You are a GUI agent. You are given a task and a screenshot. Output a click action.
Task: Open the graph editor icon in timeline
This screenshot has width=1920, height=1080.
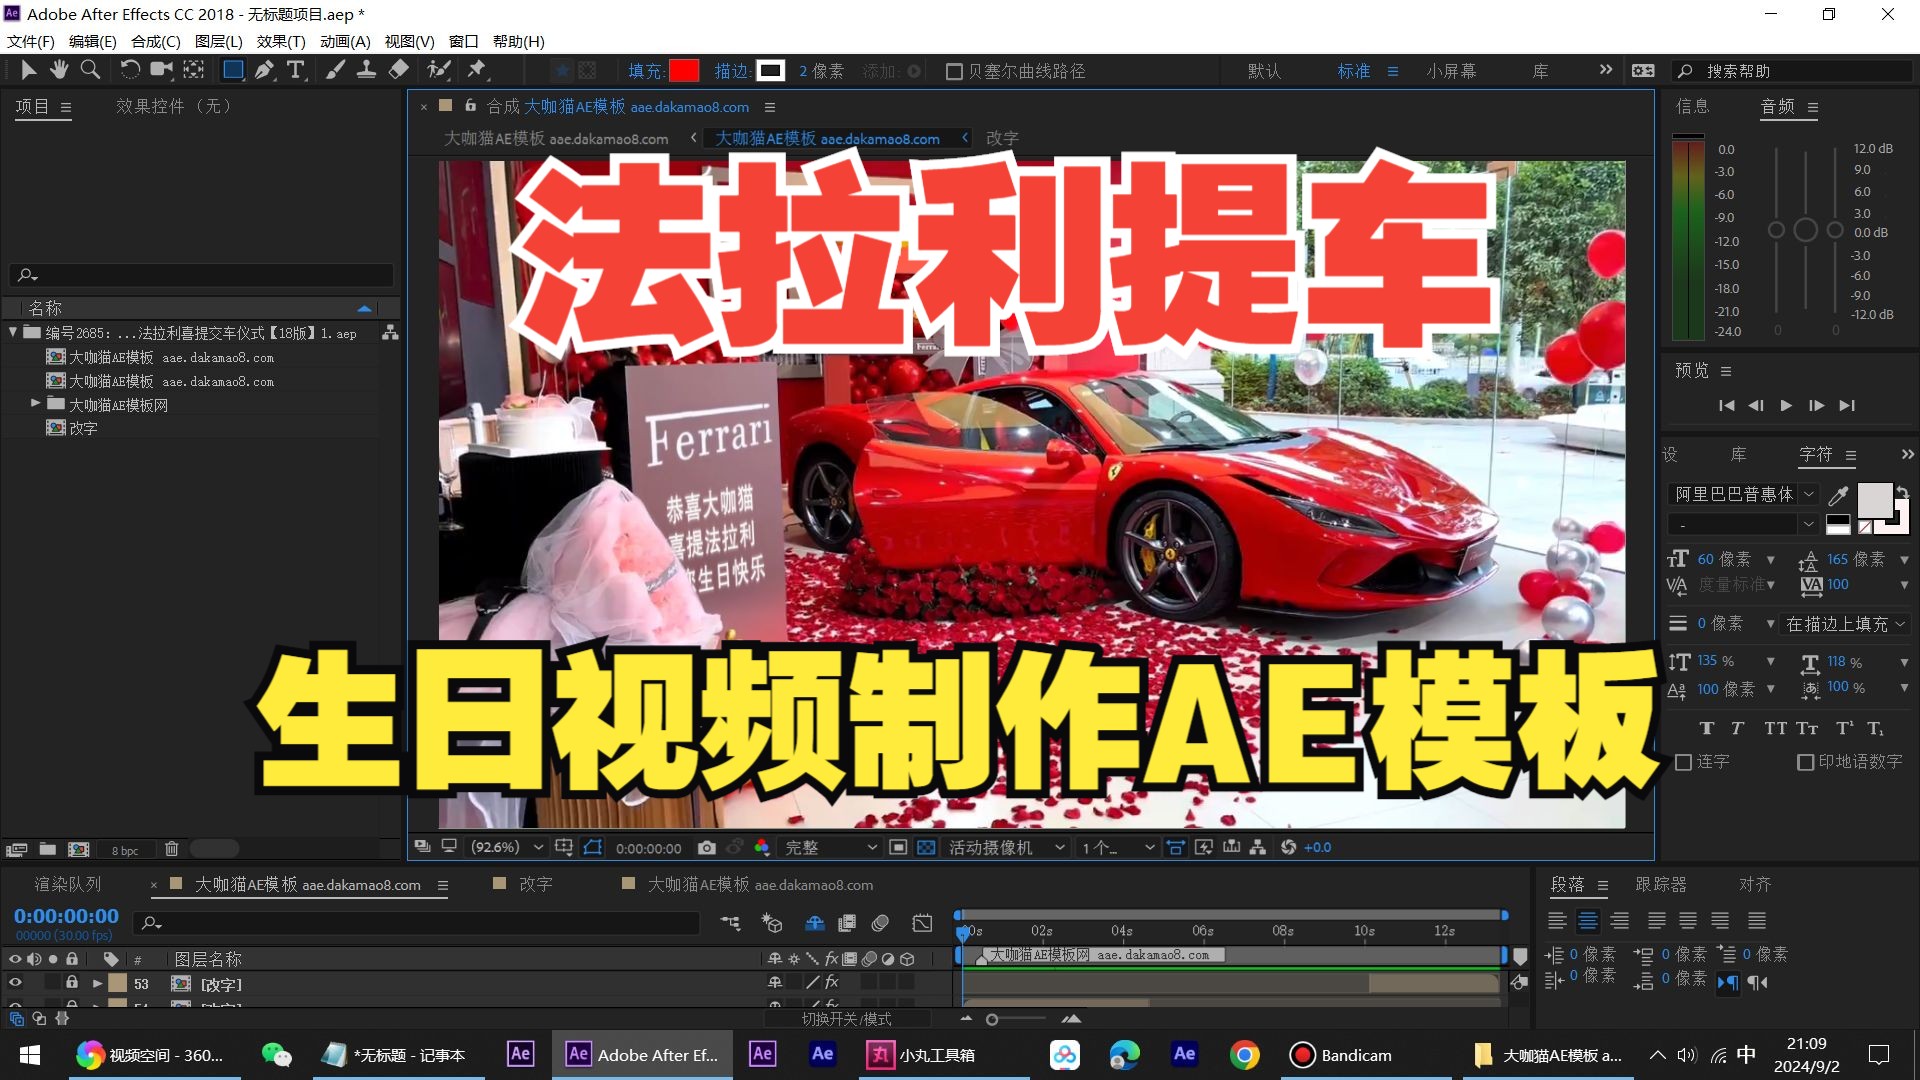(x=922, y=923)
